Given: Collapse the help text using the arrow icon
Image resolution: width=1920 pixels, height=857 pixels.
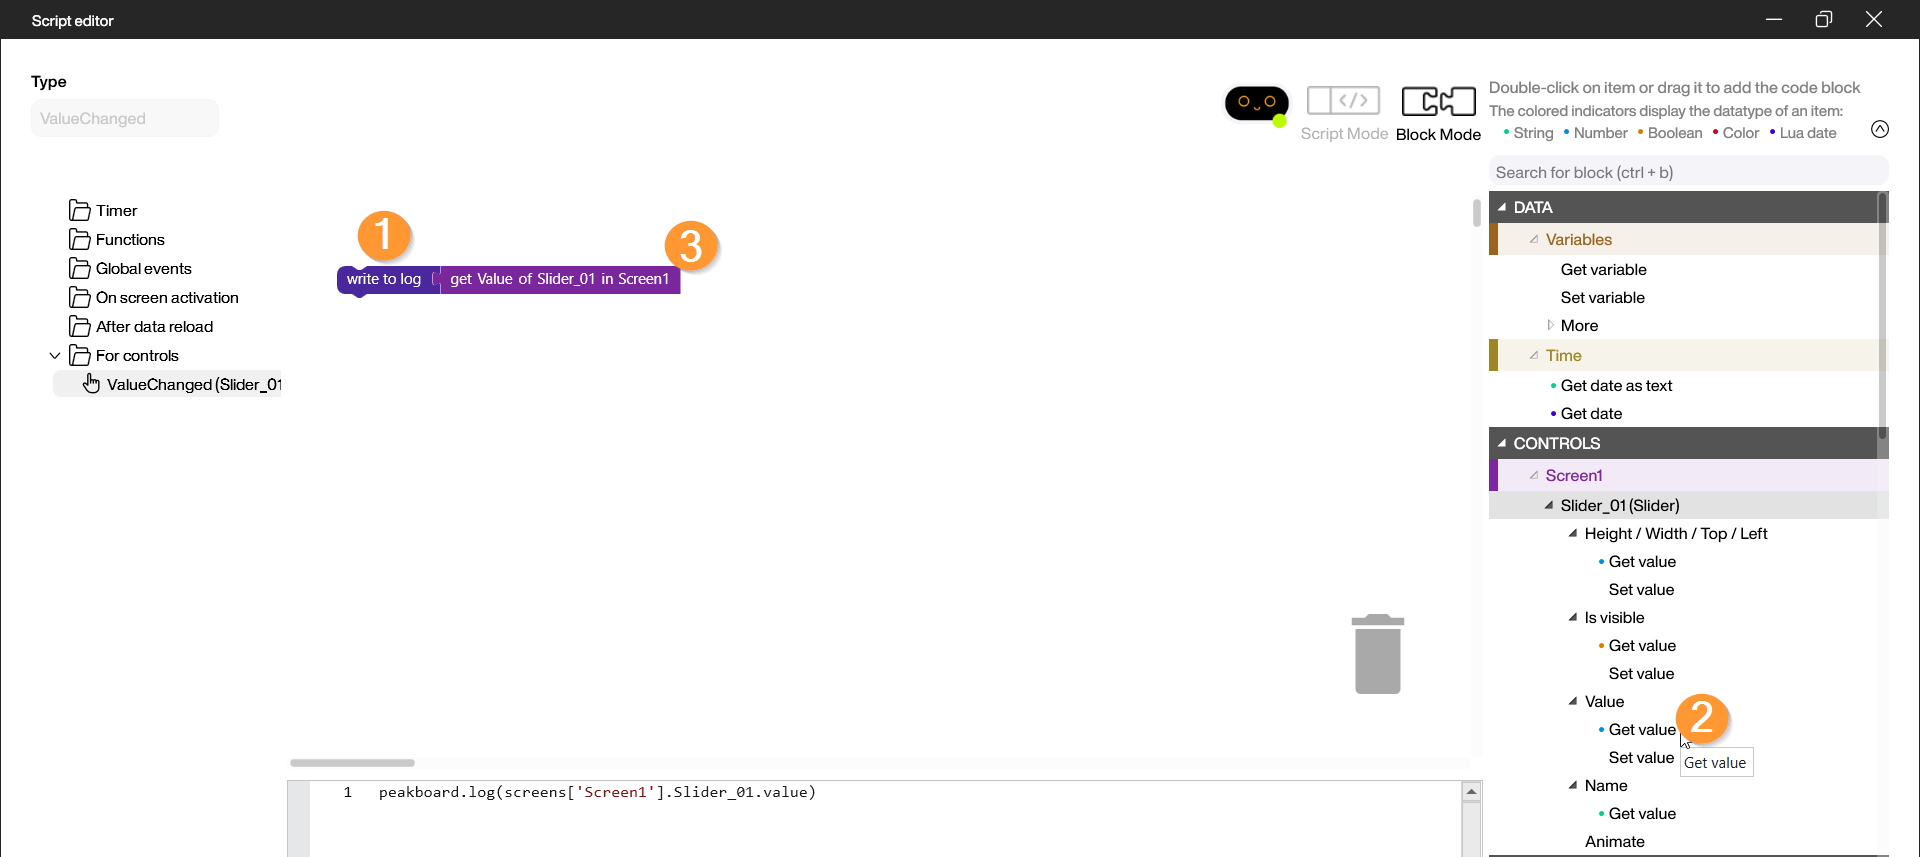Looking at the screenshot, I should point(1879,129).
